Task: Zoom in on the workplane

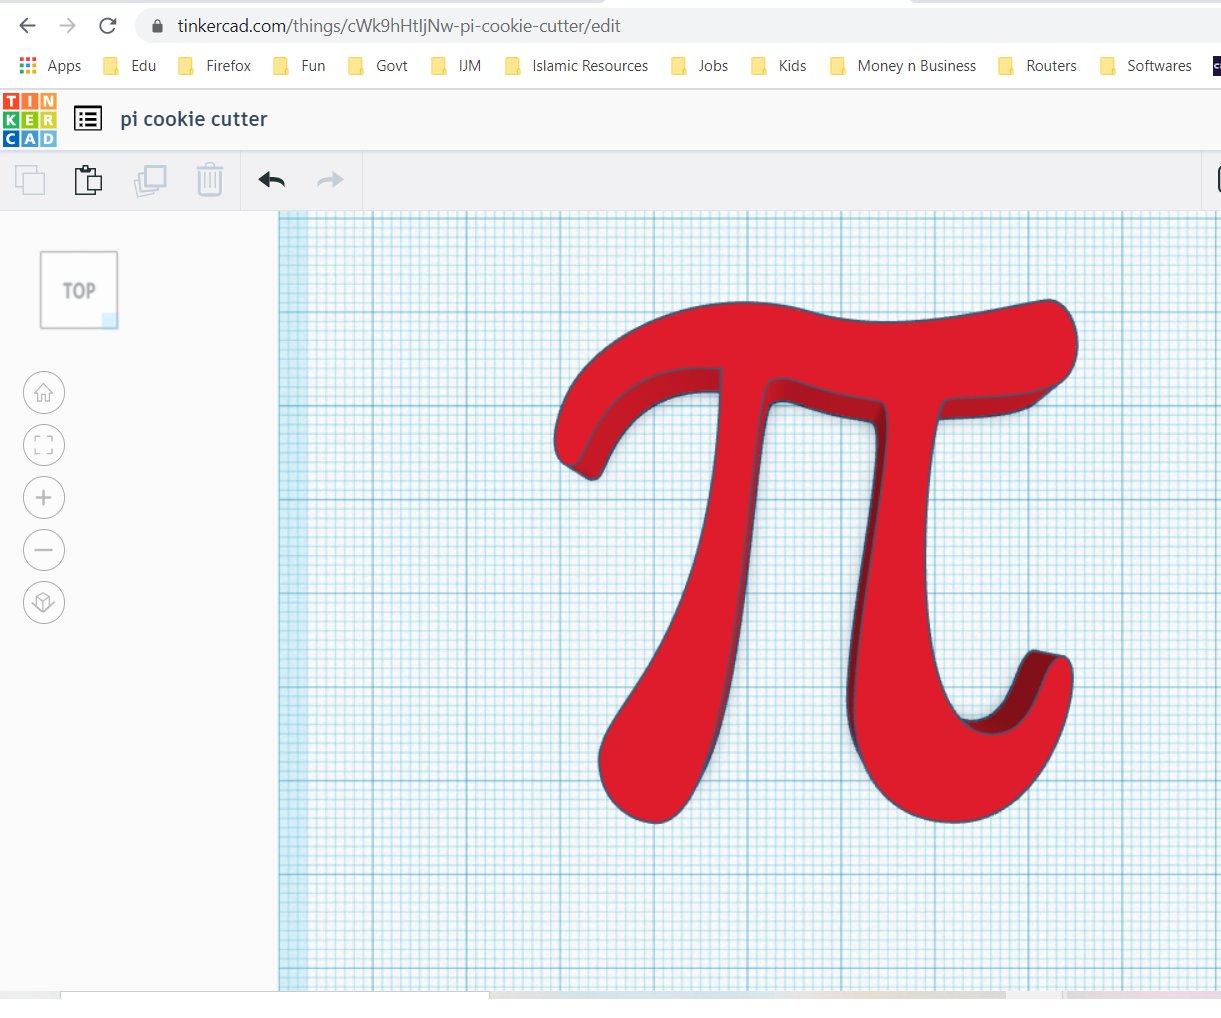Action: tap(43, 497)
